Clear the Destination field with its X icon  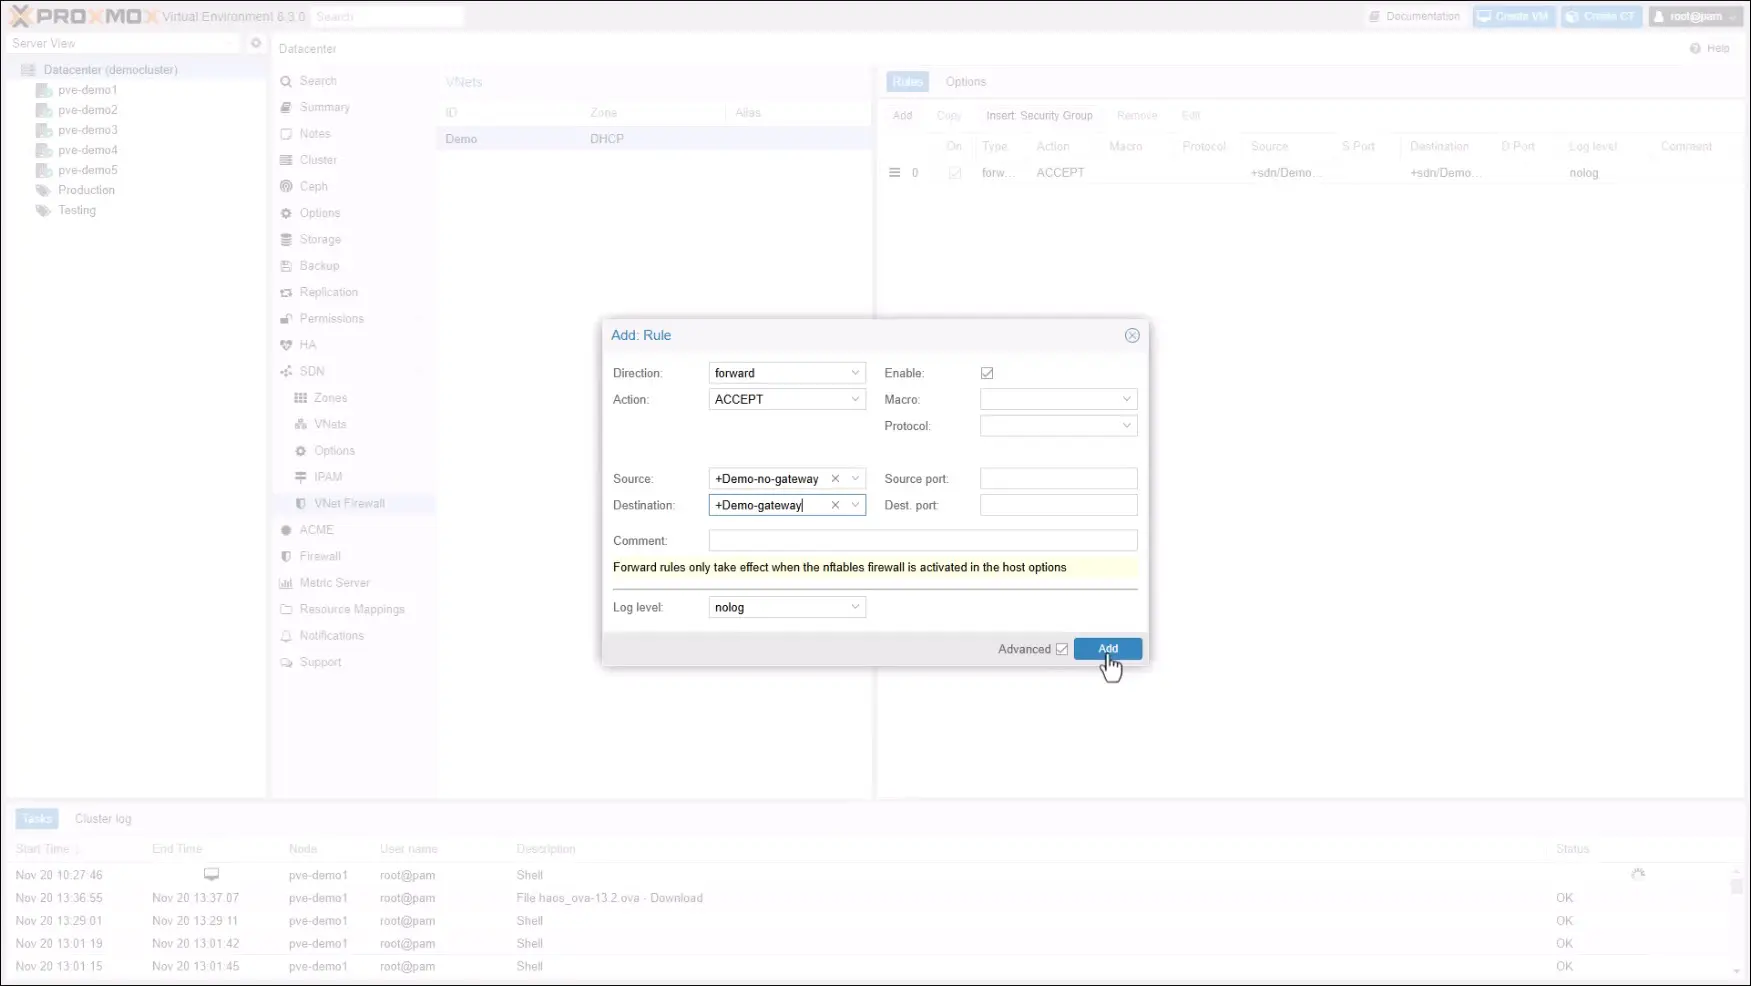835,505
